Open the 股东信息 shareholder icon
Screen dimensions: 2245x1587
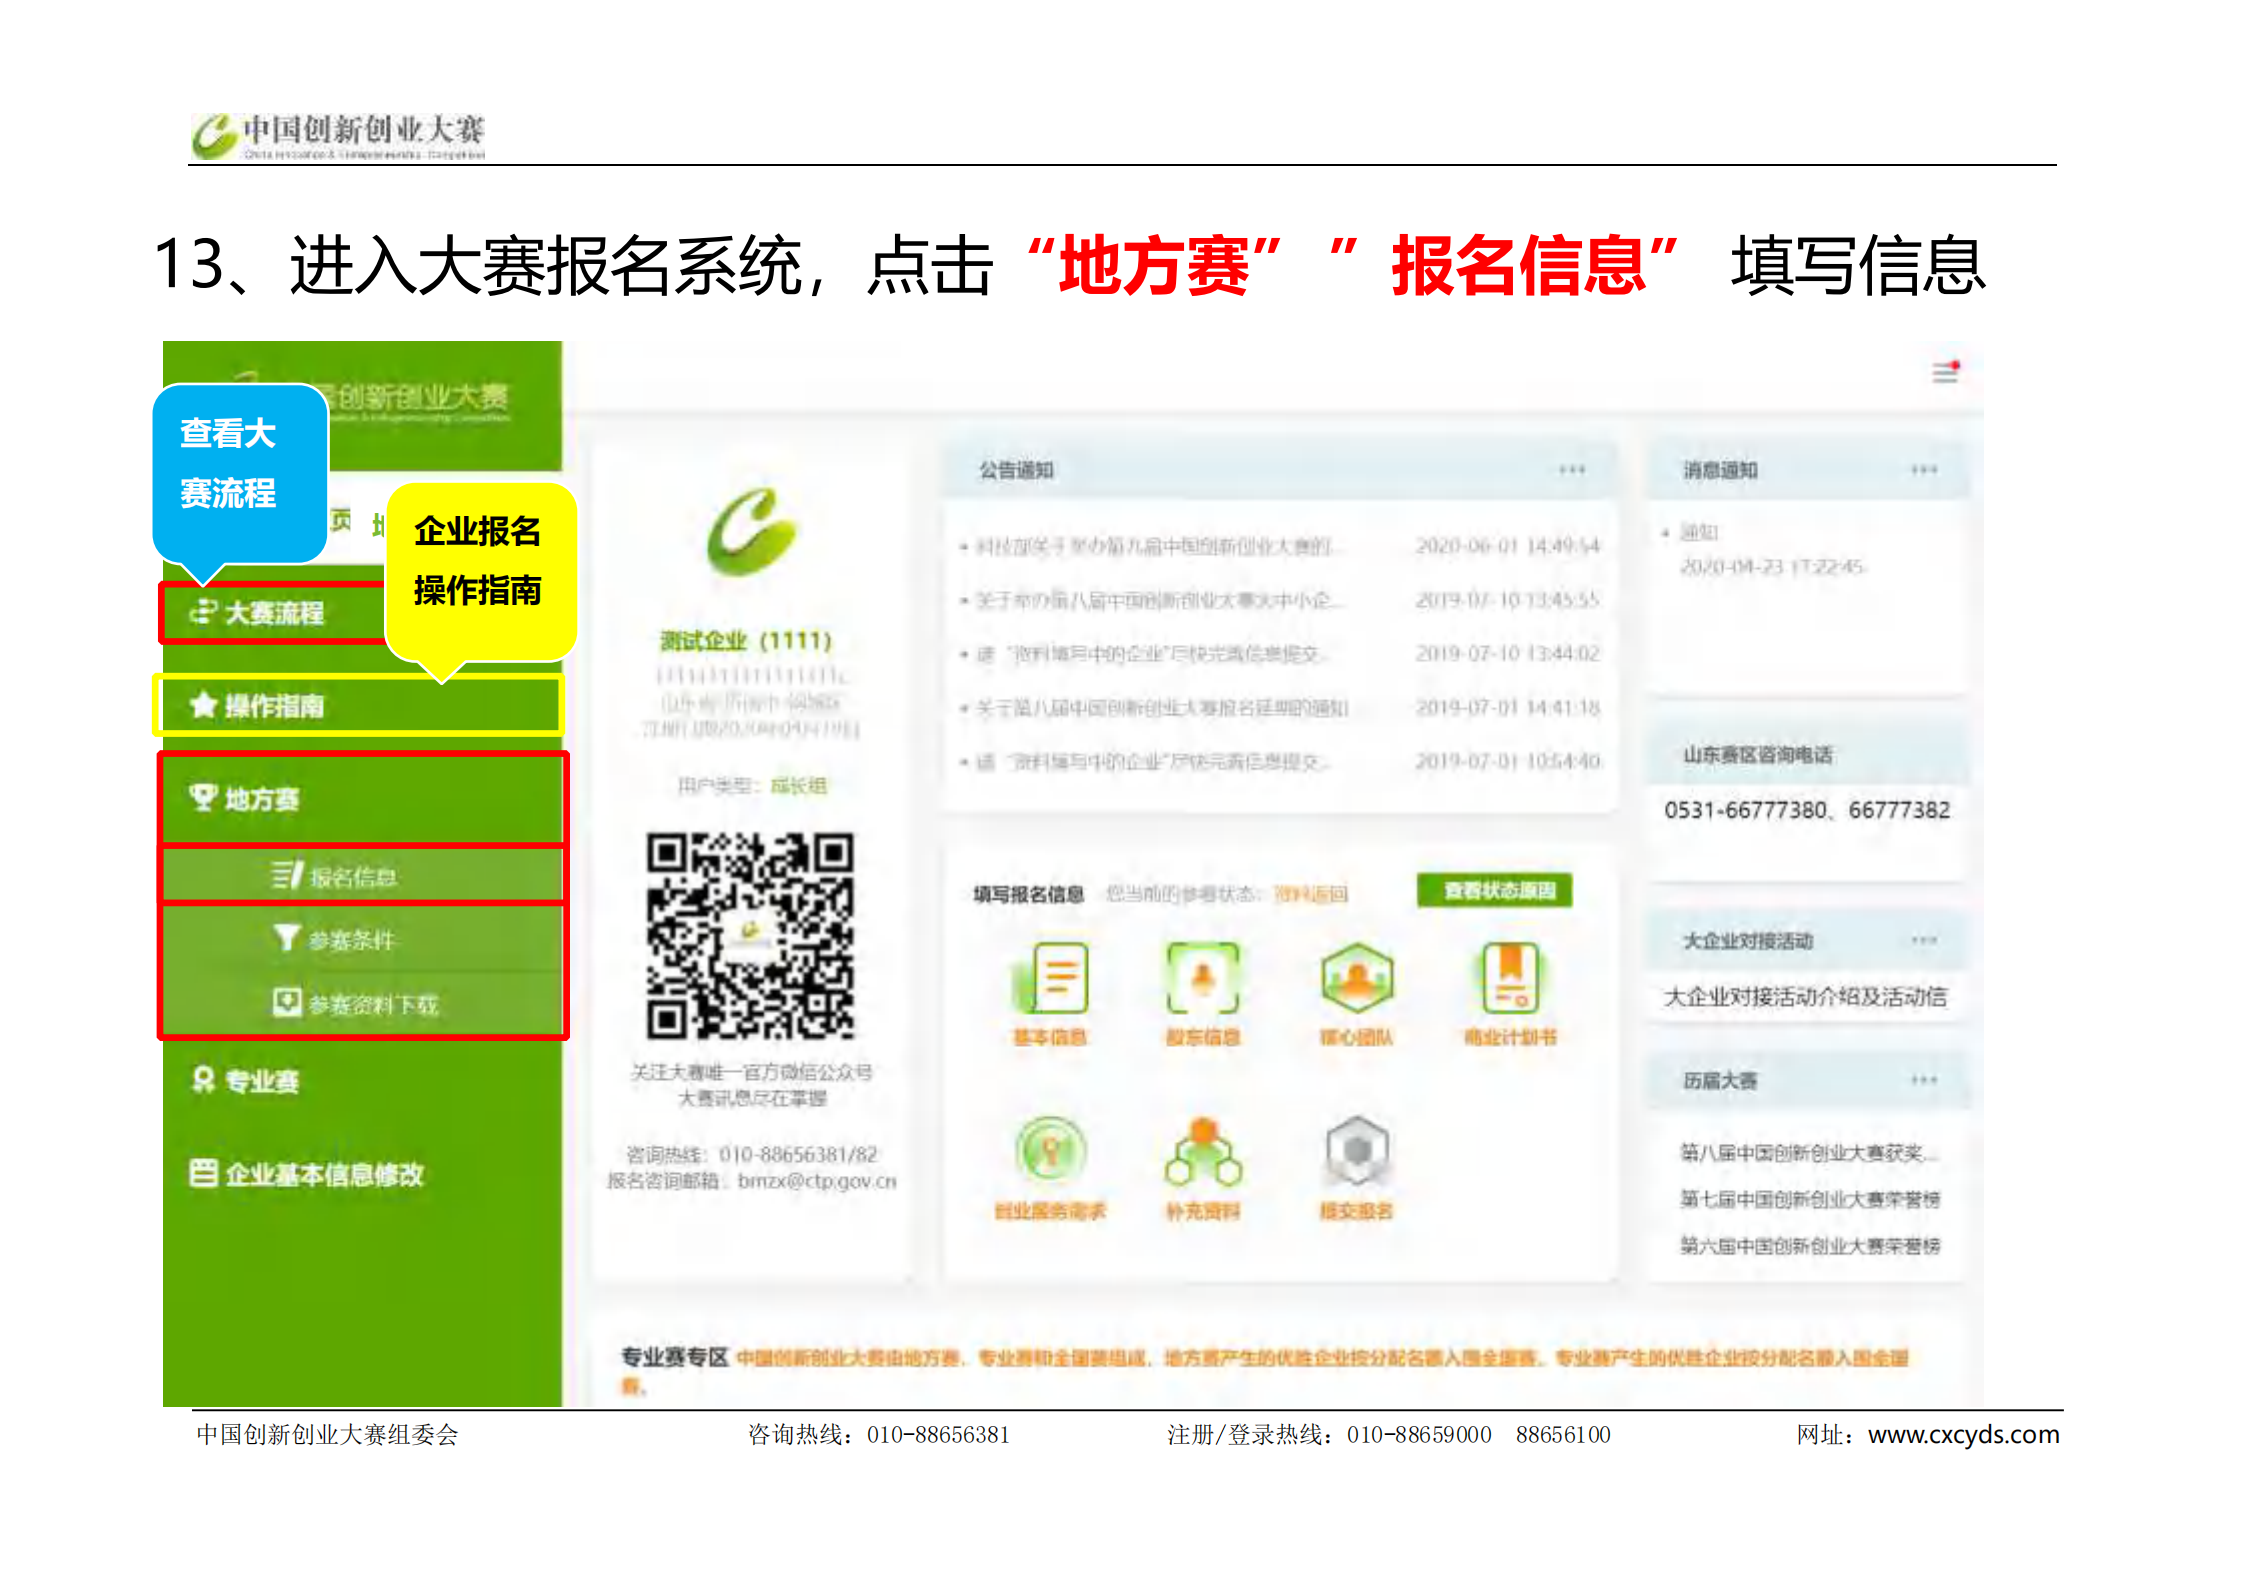coord(1202,980)
